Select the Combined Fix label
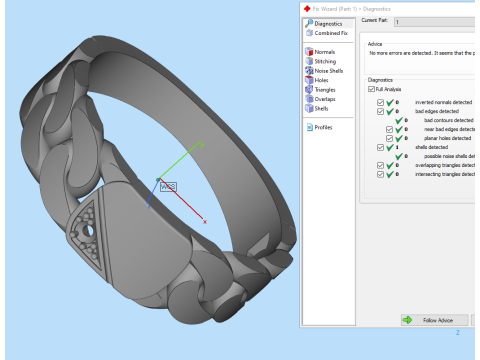 [x=331, y=33]
